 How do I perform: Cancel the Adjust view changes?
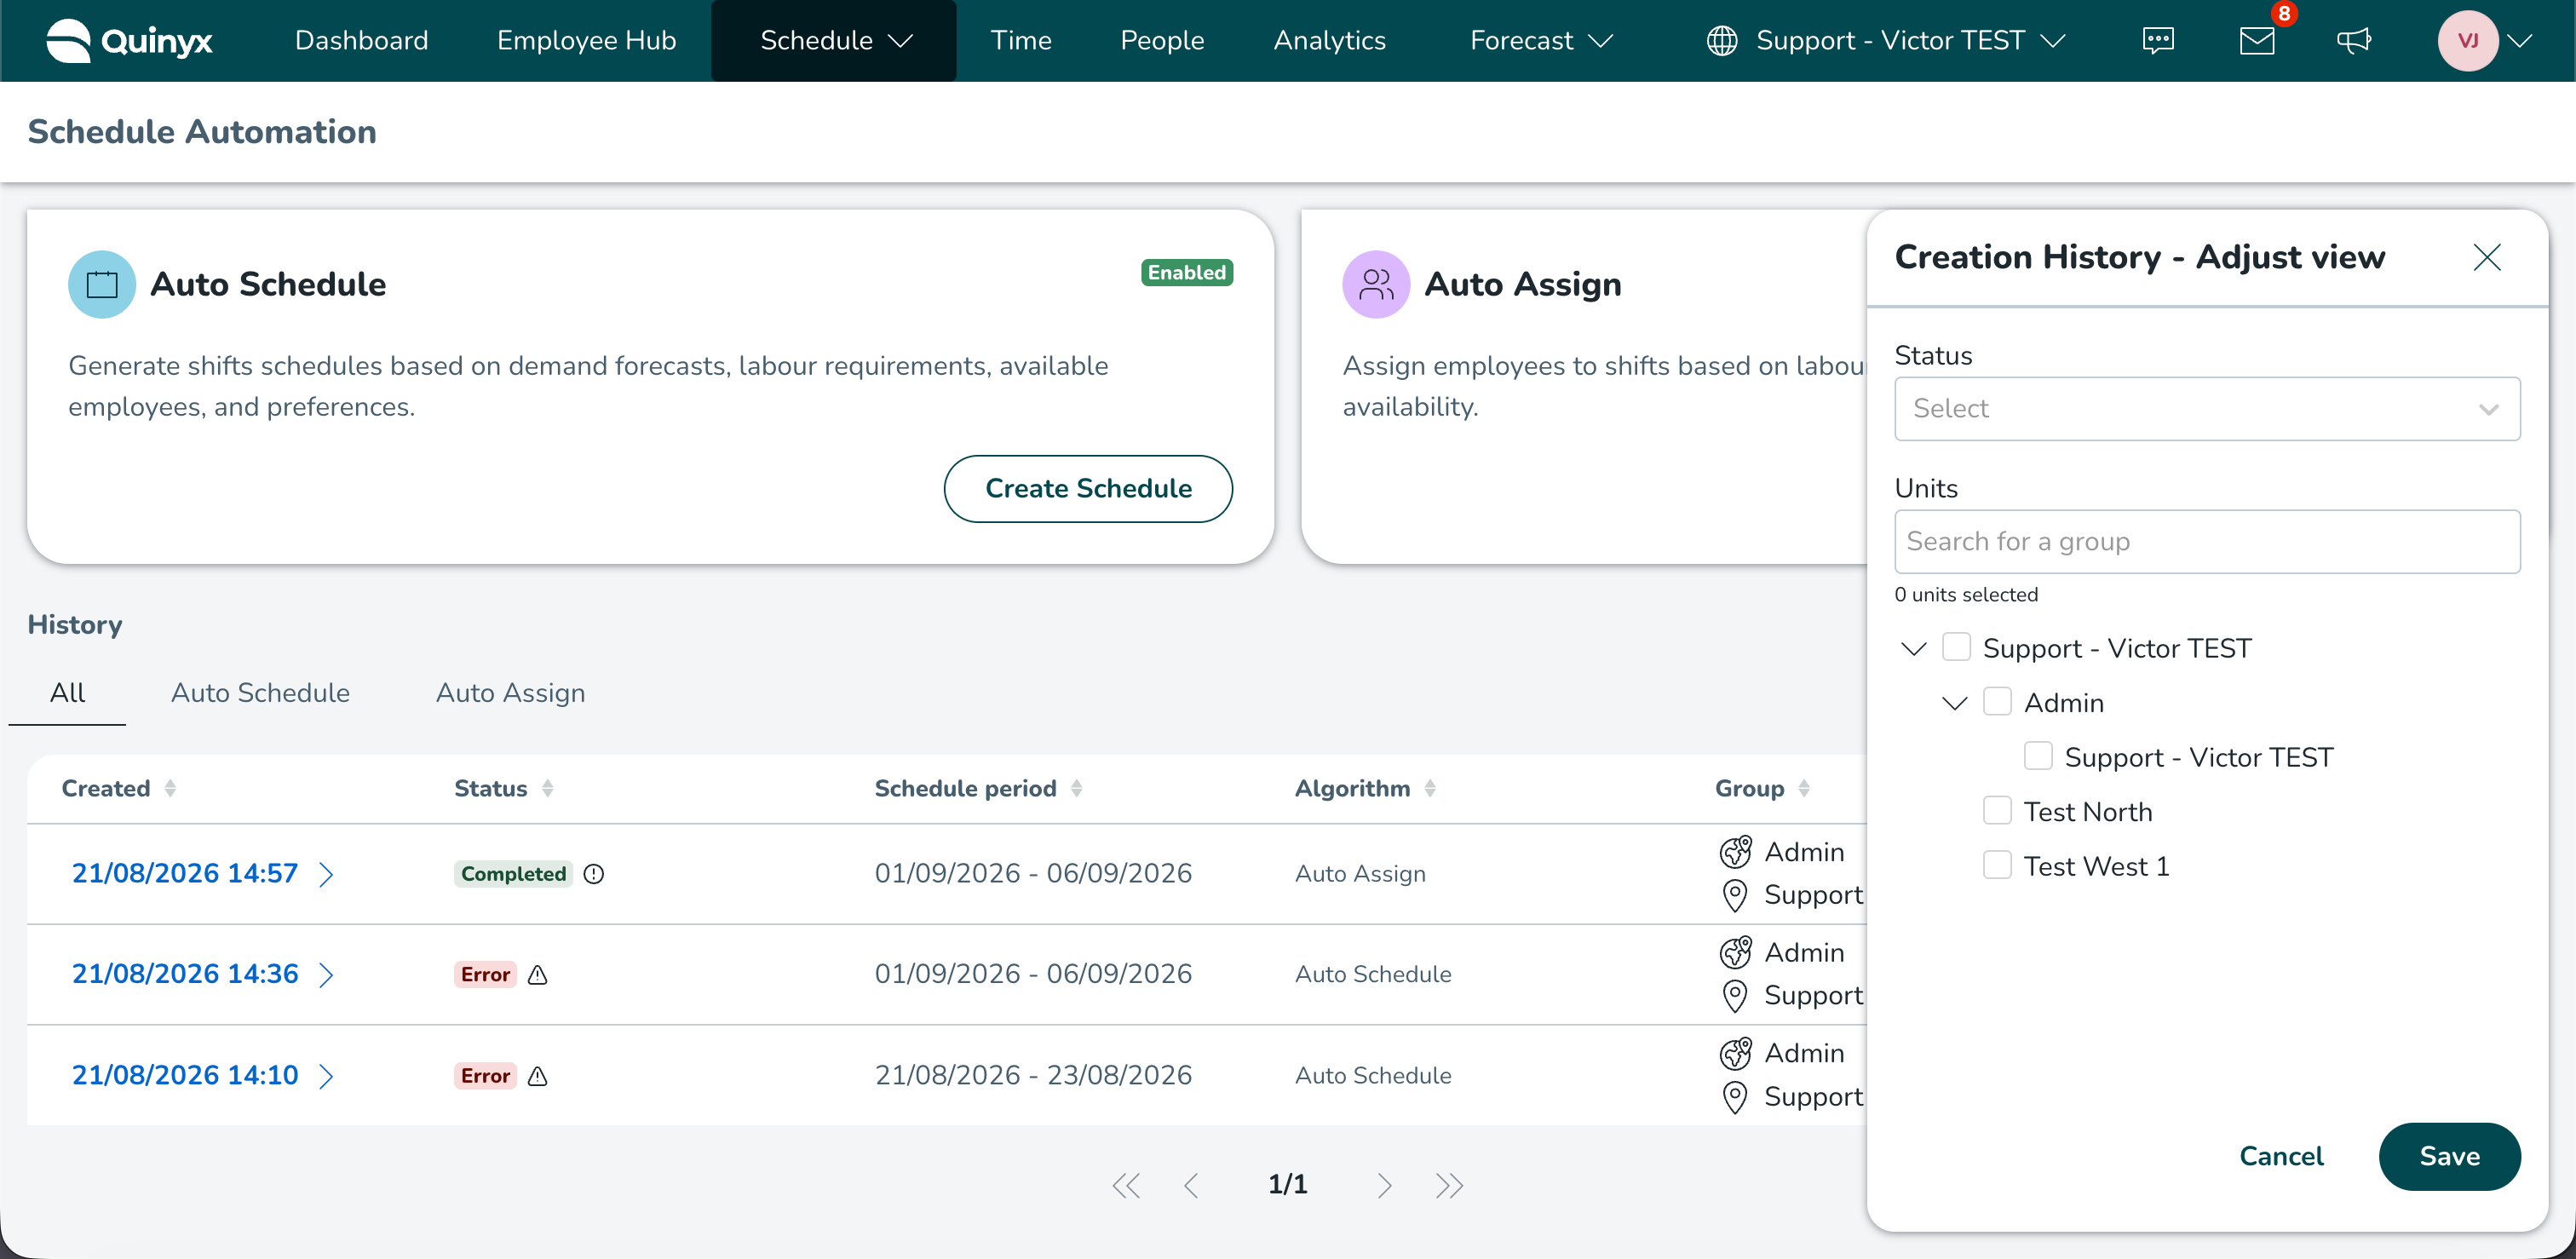pos(2281,1157)
